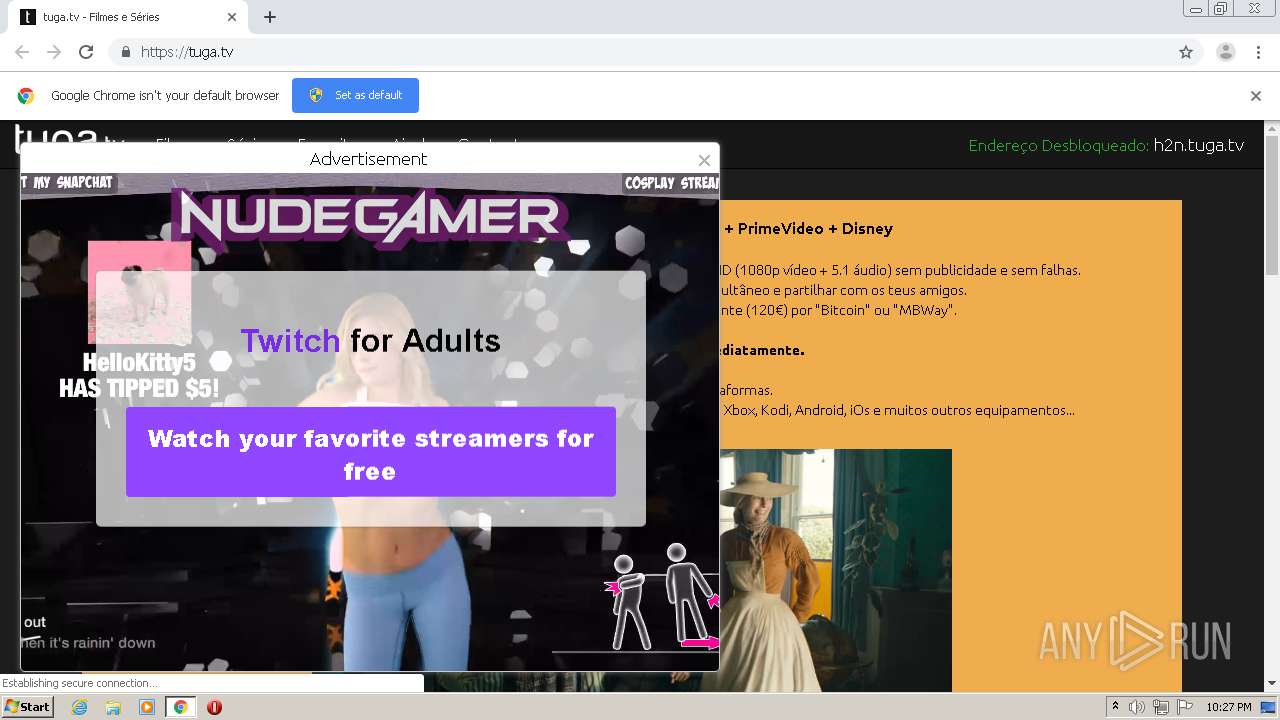Launch Internet Explorer from the taskbar
Viewport: 1280px width, 720px height.
[x=80, y=707]
